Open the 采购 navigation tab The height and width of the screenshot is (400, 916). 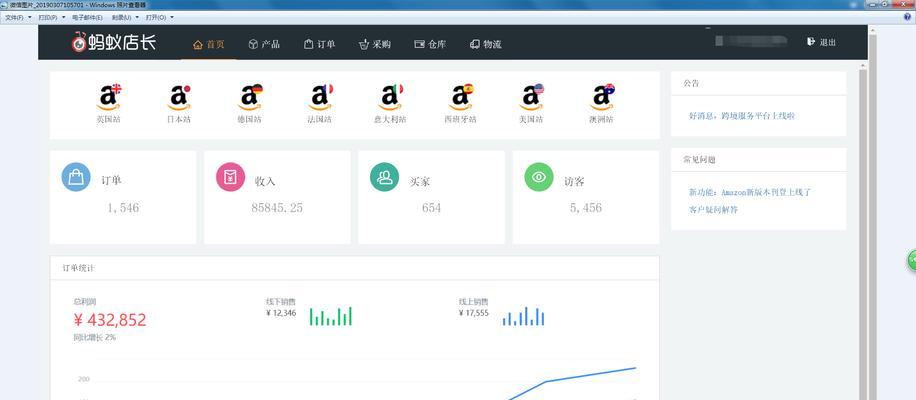pyautogui.click(x=375, y=44)
